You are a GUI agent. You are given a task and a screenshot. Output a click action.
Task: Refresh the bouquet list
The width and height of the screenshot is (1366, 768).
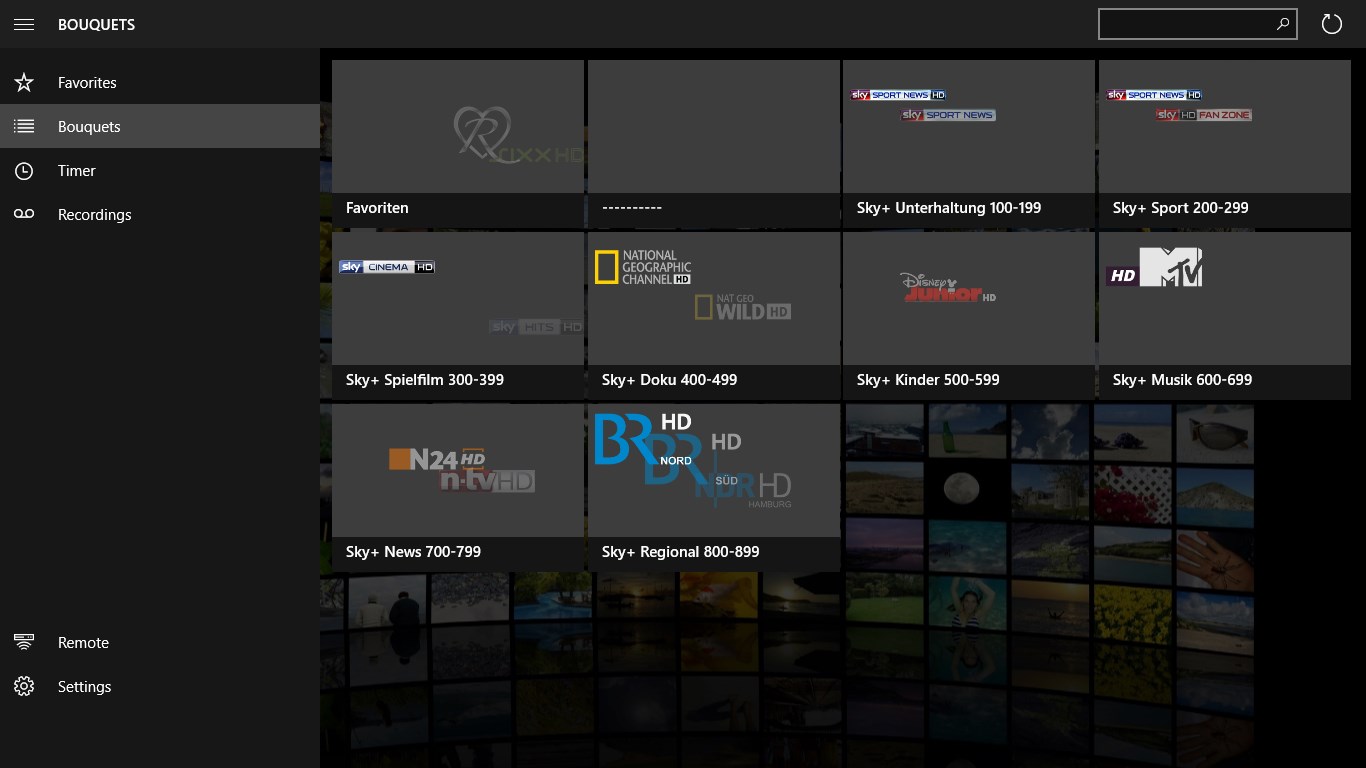click(1332, 24)
